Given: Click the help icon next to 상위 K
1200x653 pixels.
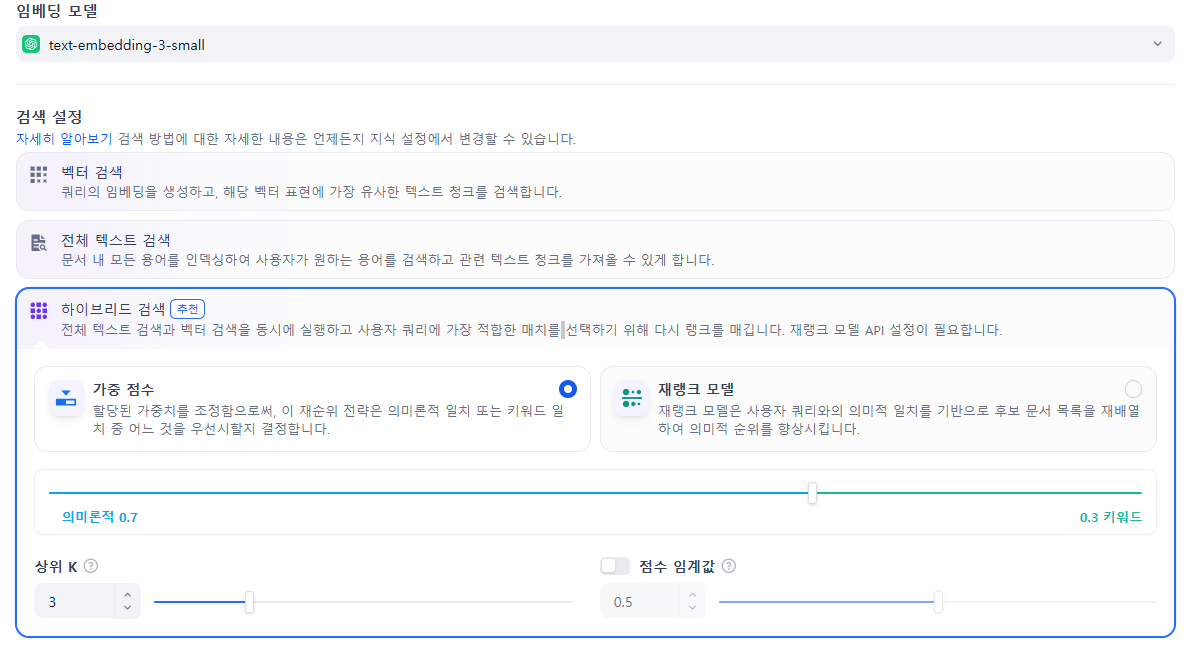Looking at the screenshot, I should click(x=91, y=566).
